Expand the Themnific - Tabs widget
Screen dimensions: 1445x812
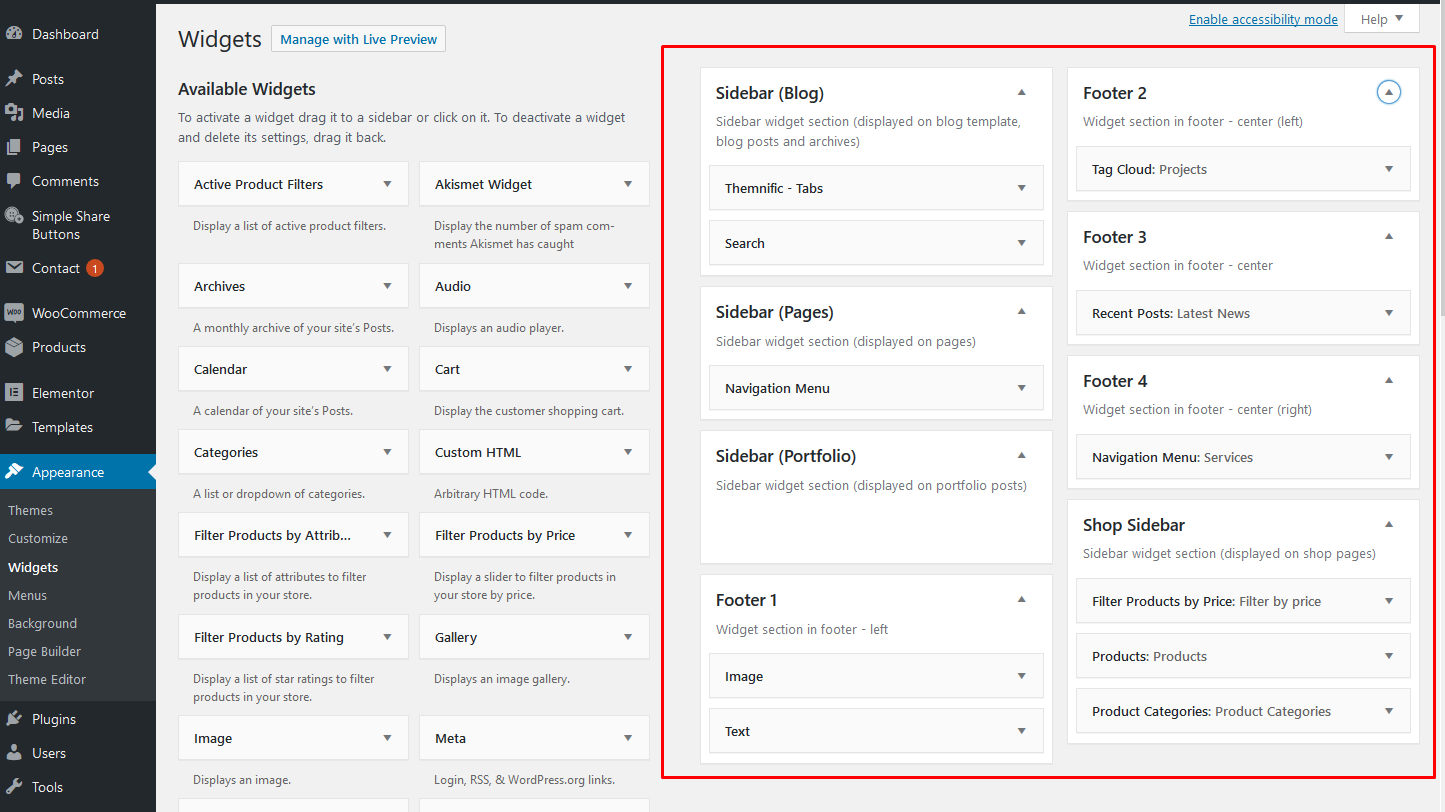coord(1021,188)
